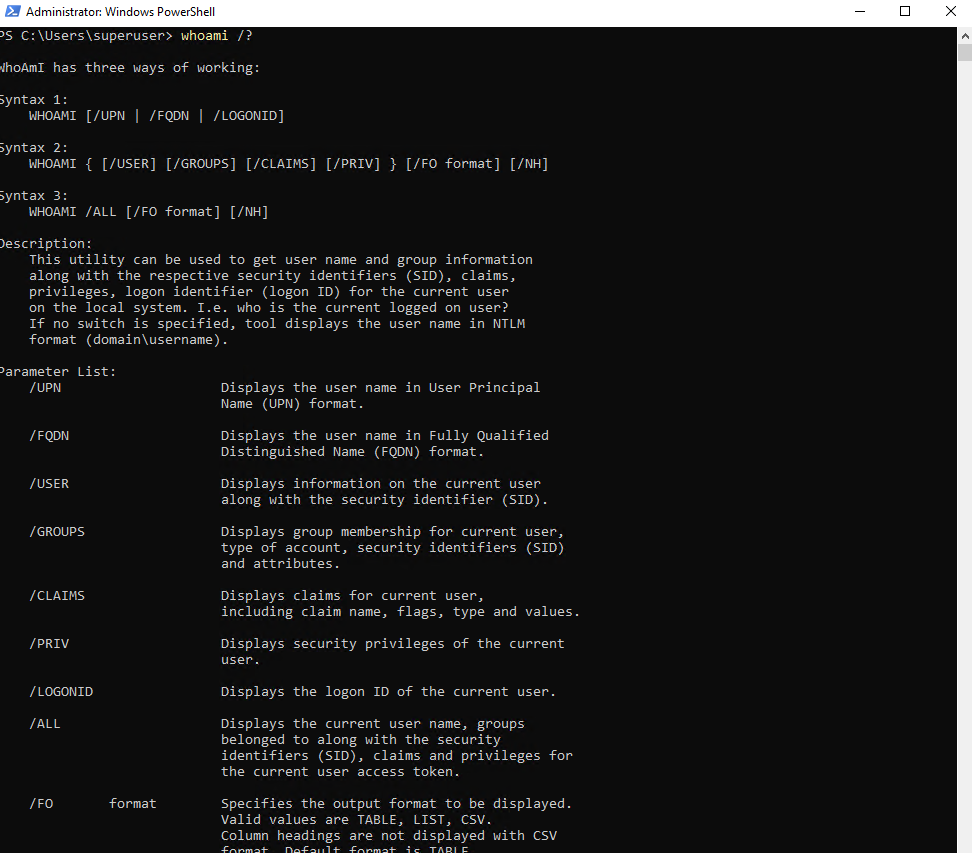Click the line 'Name (UPN) format.'
The height and width of the screenshot is (853, 972).
pyautogui.click(x=292, y=404)
